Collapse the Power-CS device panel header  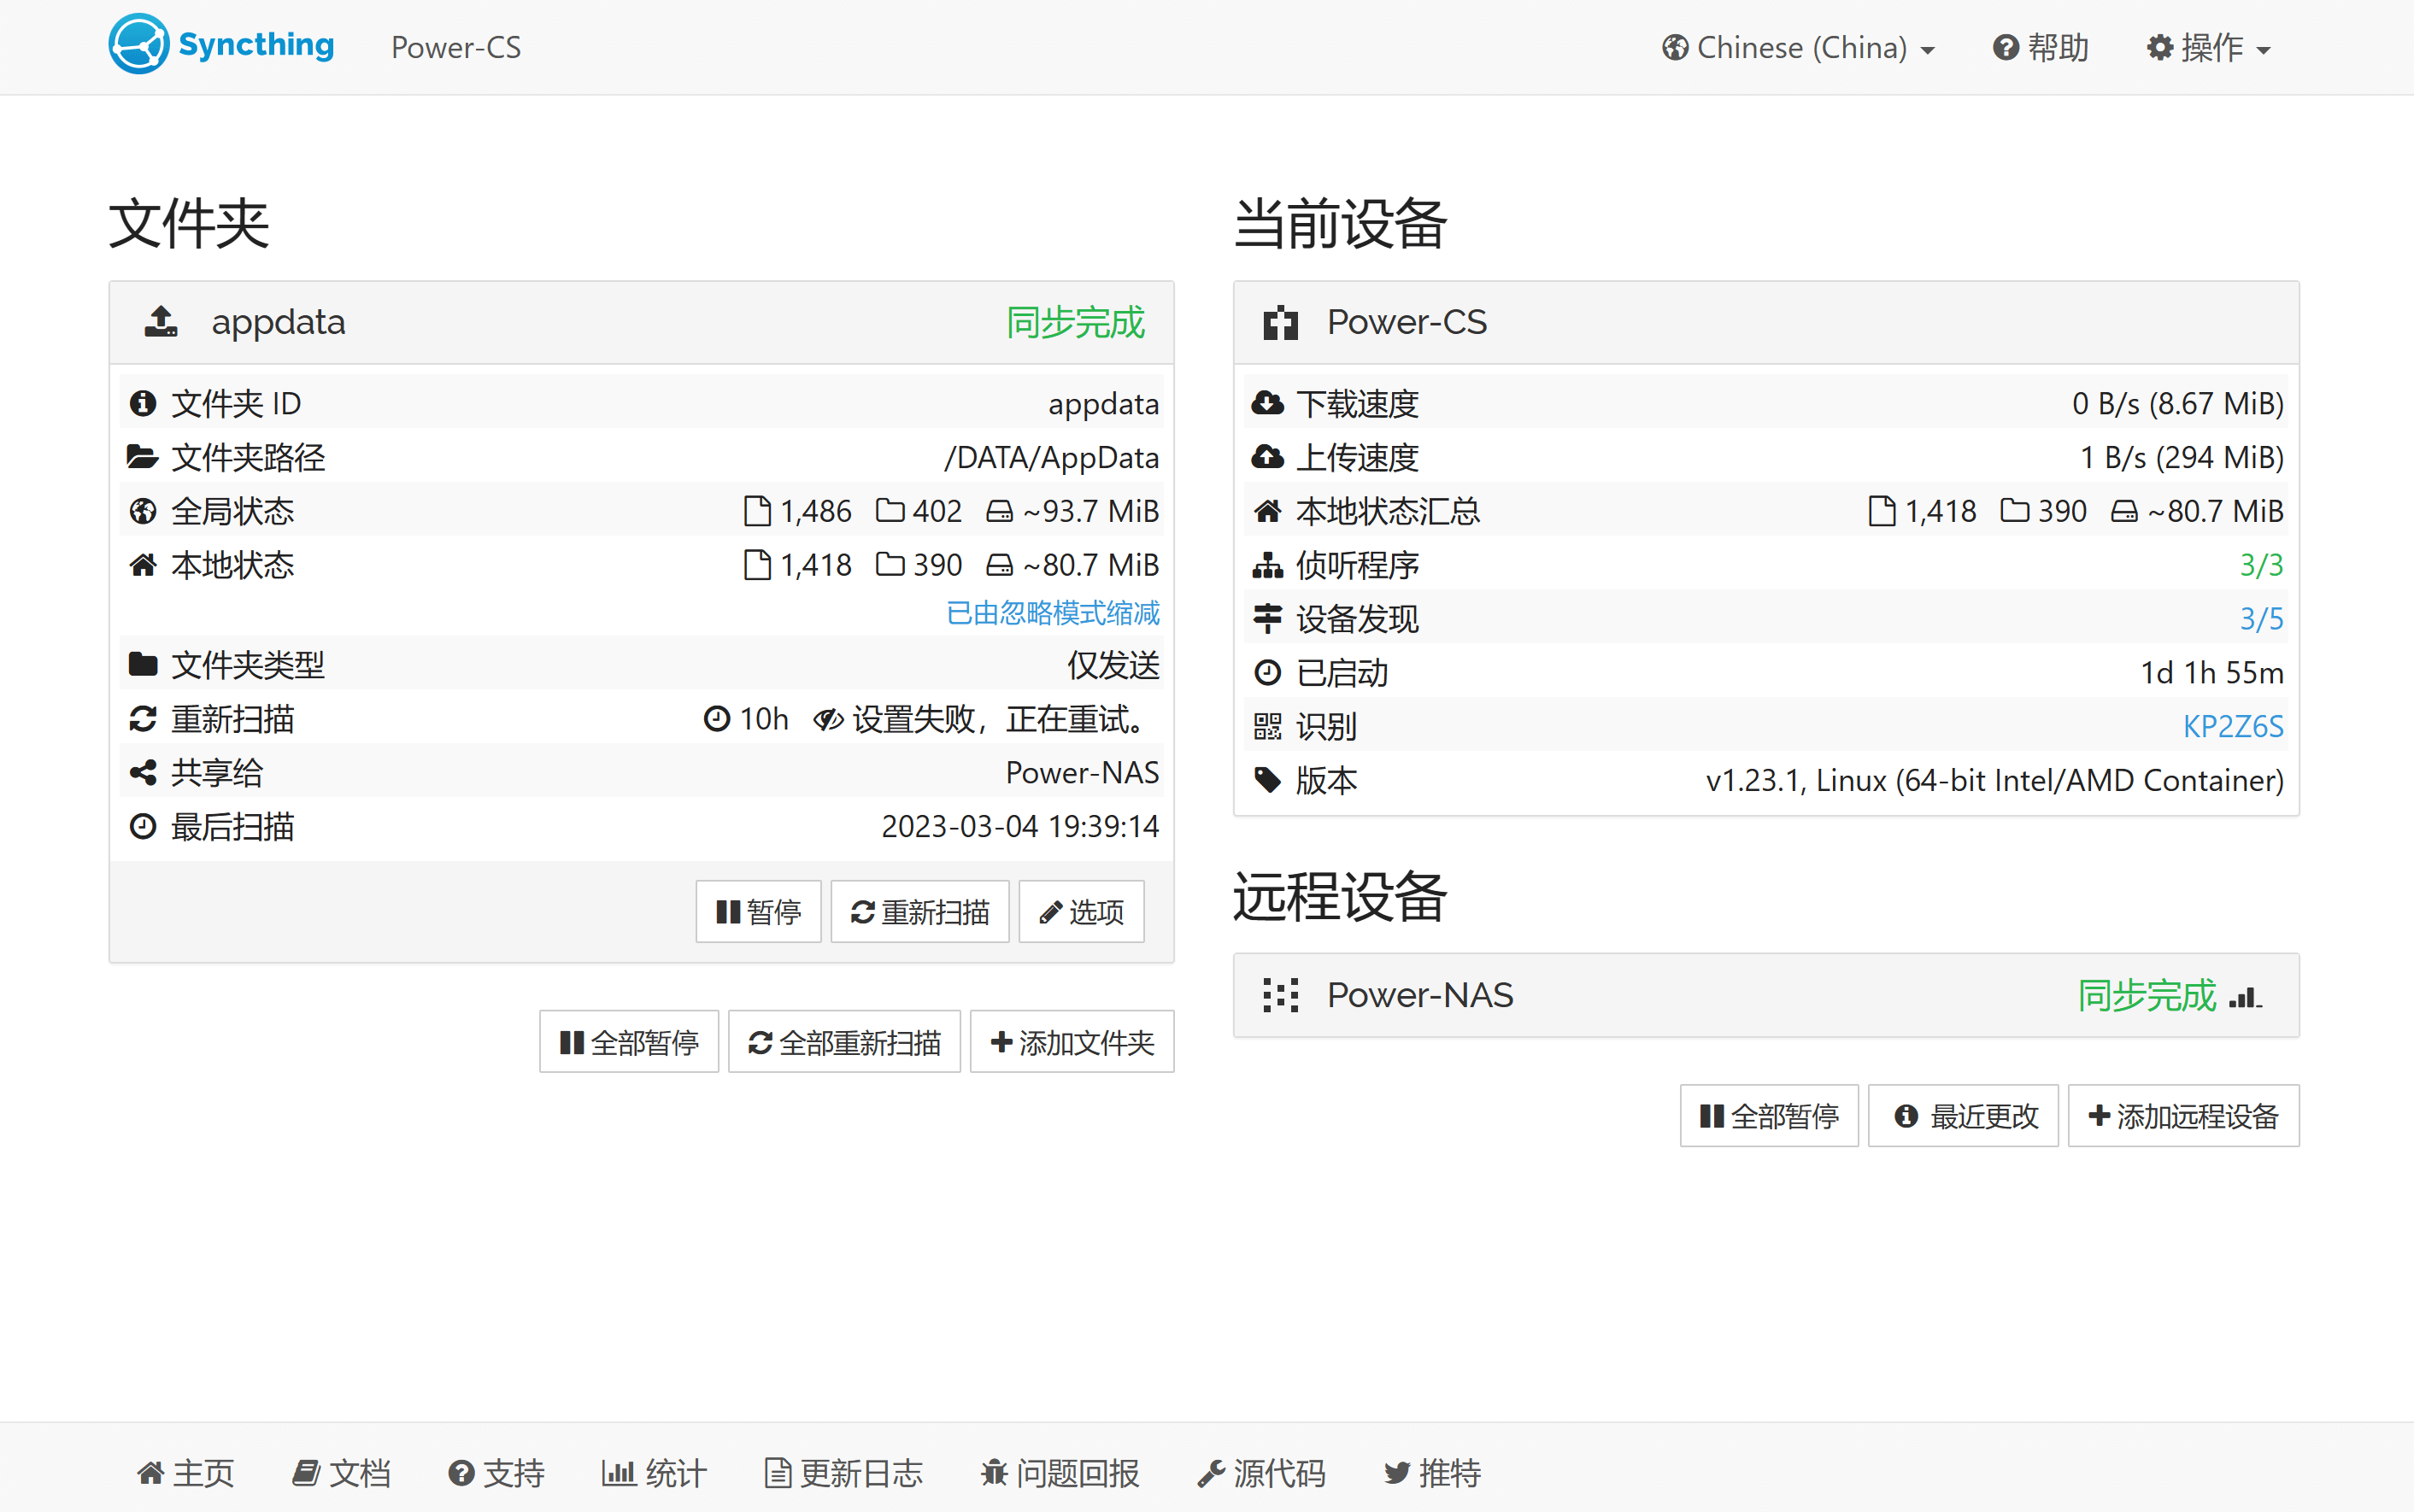pos(1766,322)
